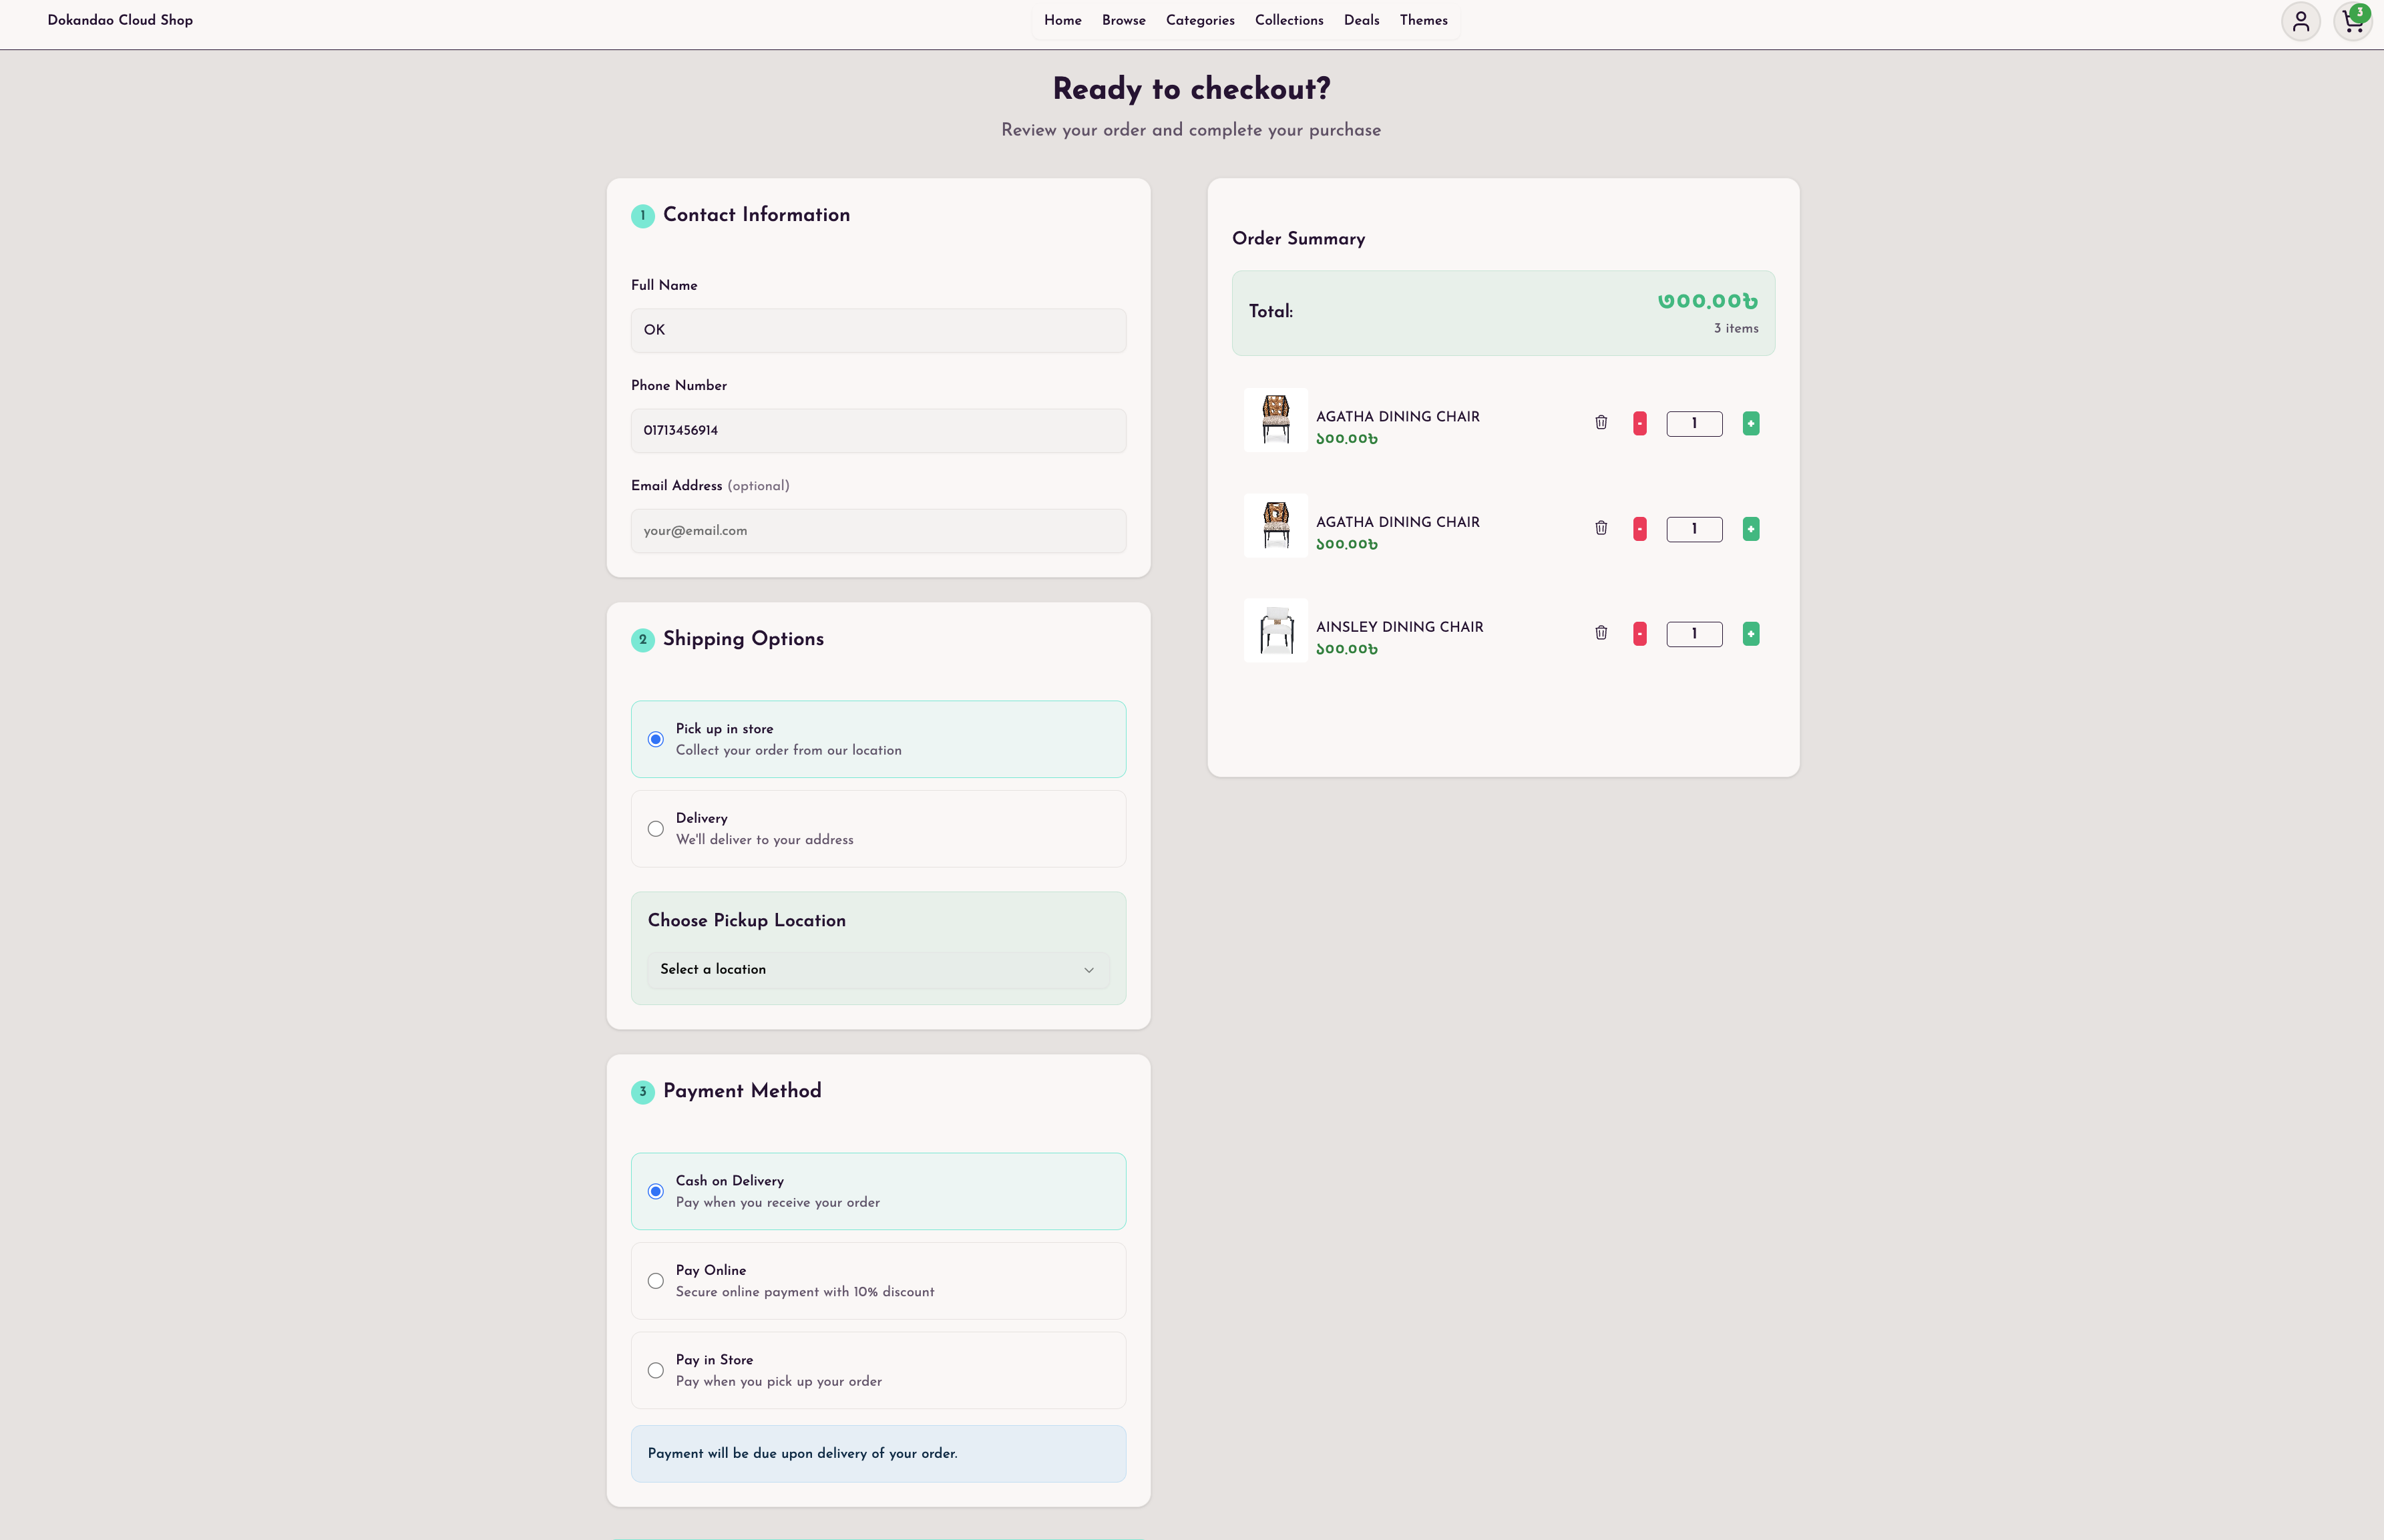Open the user account icon
The image size is (2384, 1540).
click(2300, 21)
